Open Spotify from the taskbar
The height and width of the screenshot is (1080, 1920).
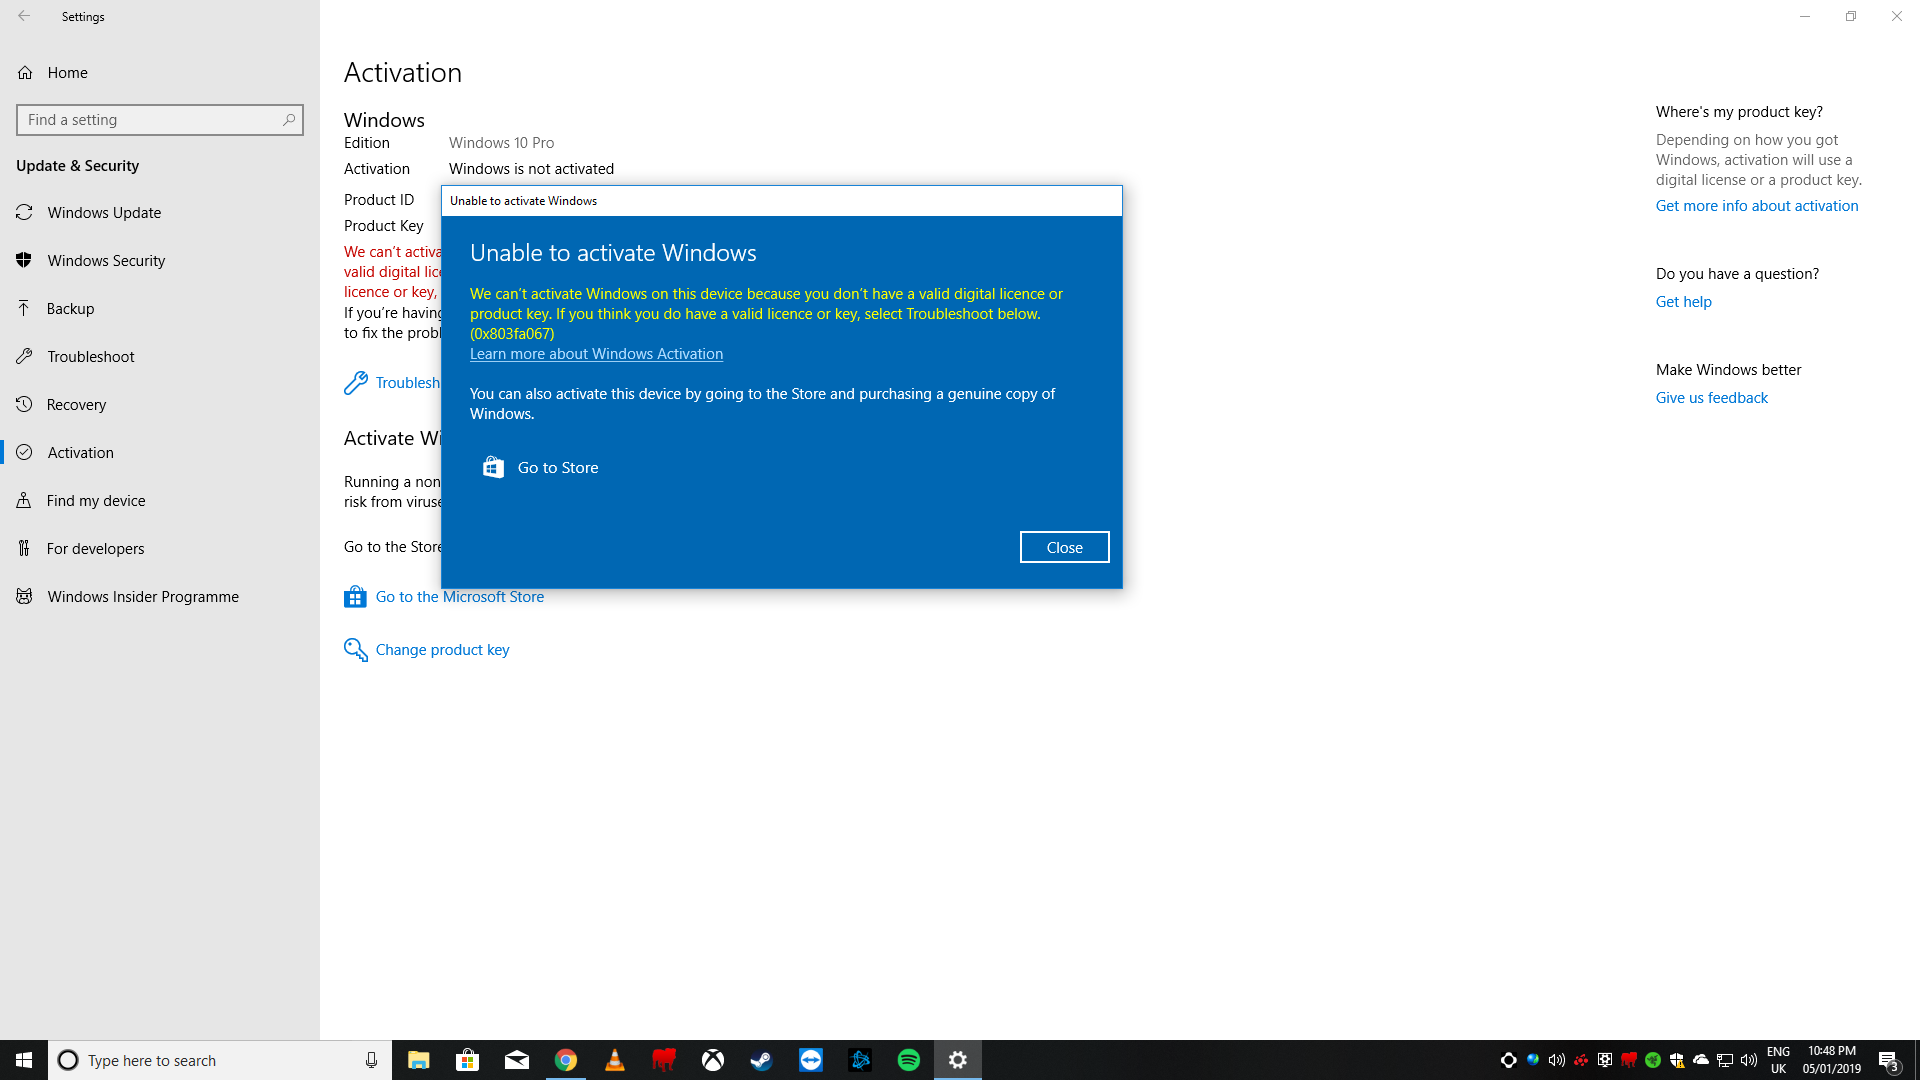[x=909, y=1060]
